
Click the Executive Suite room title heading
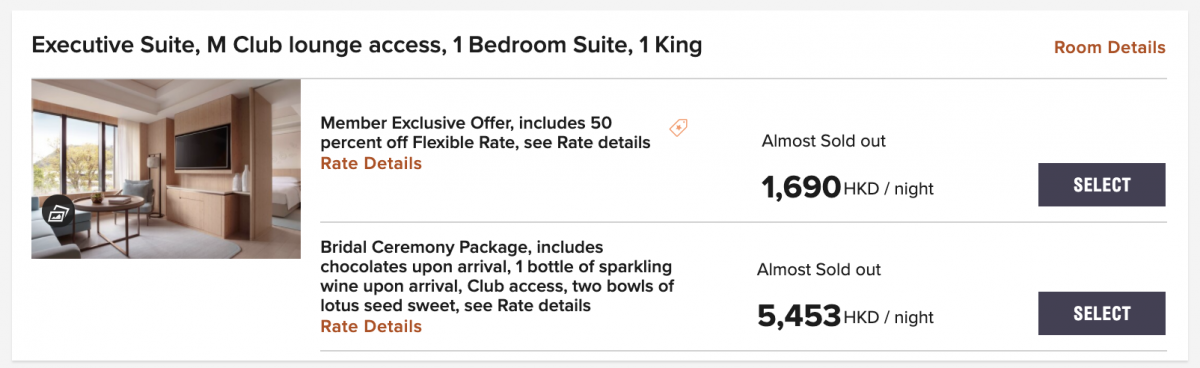click(x=367, y=45)
